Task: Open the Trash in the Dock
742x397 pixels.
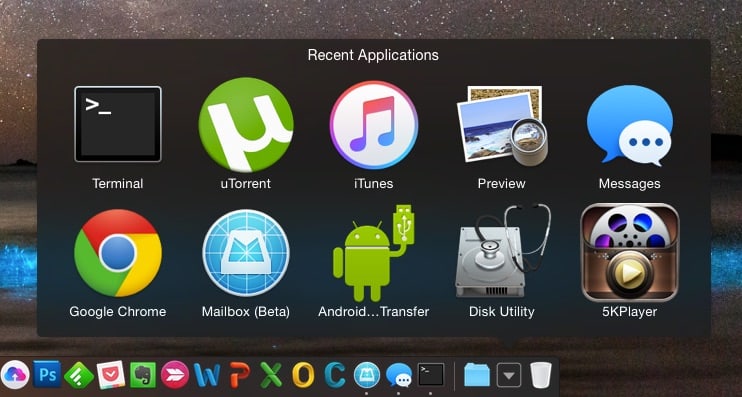Action: click(x=541, y=375)
